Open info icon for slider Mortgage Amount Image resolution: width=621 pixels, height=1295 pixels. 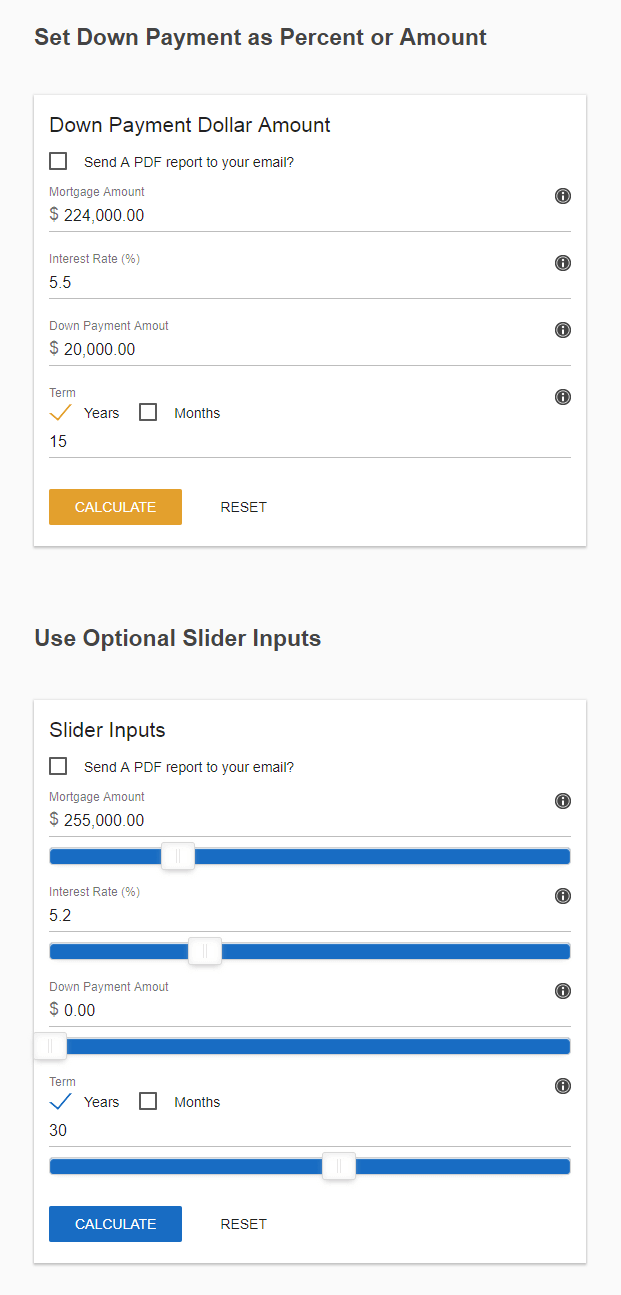[x=563, y=801]
